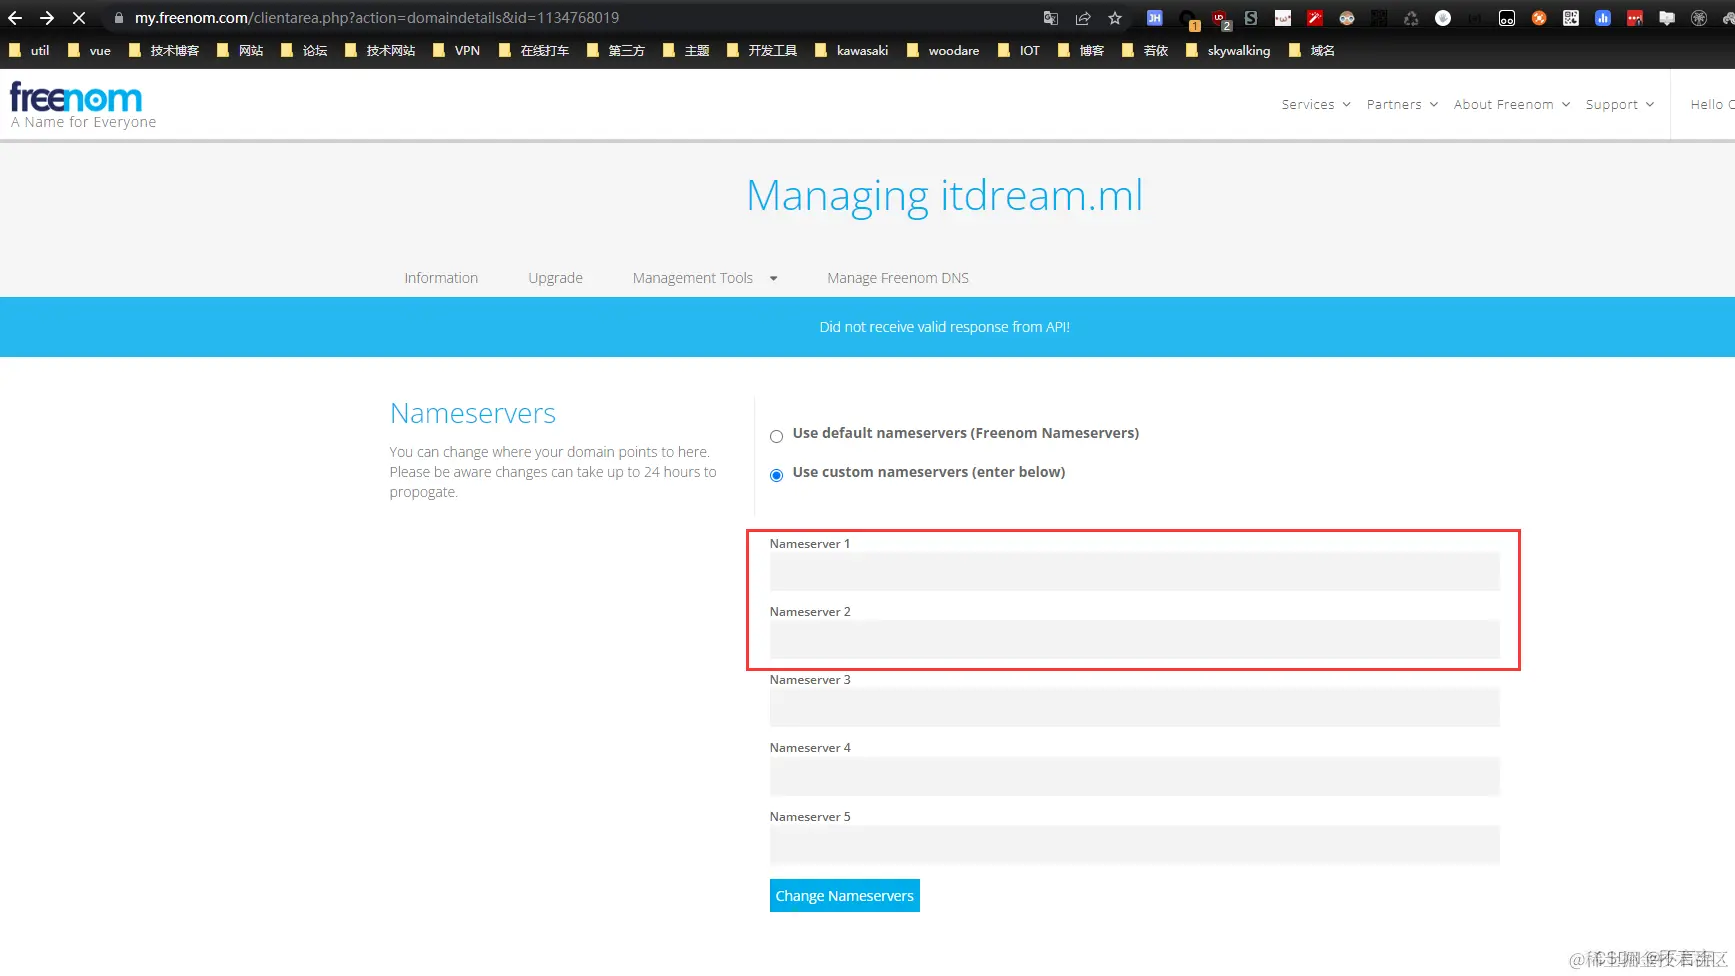The image size is (1735, 976).
Task: Click into the Nameserver 1 field
Action: pos(1135,572)
